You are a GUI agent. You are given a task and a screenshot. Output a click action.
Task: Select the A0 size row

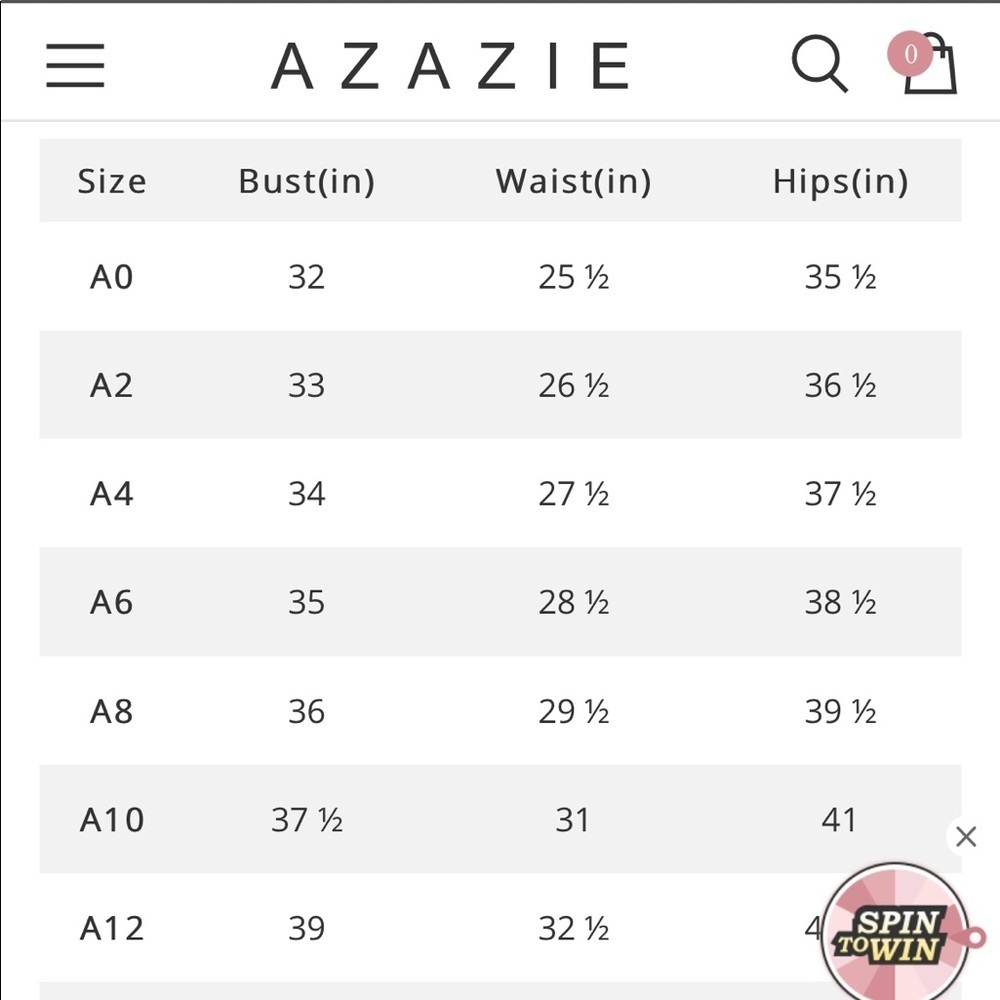111,276
